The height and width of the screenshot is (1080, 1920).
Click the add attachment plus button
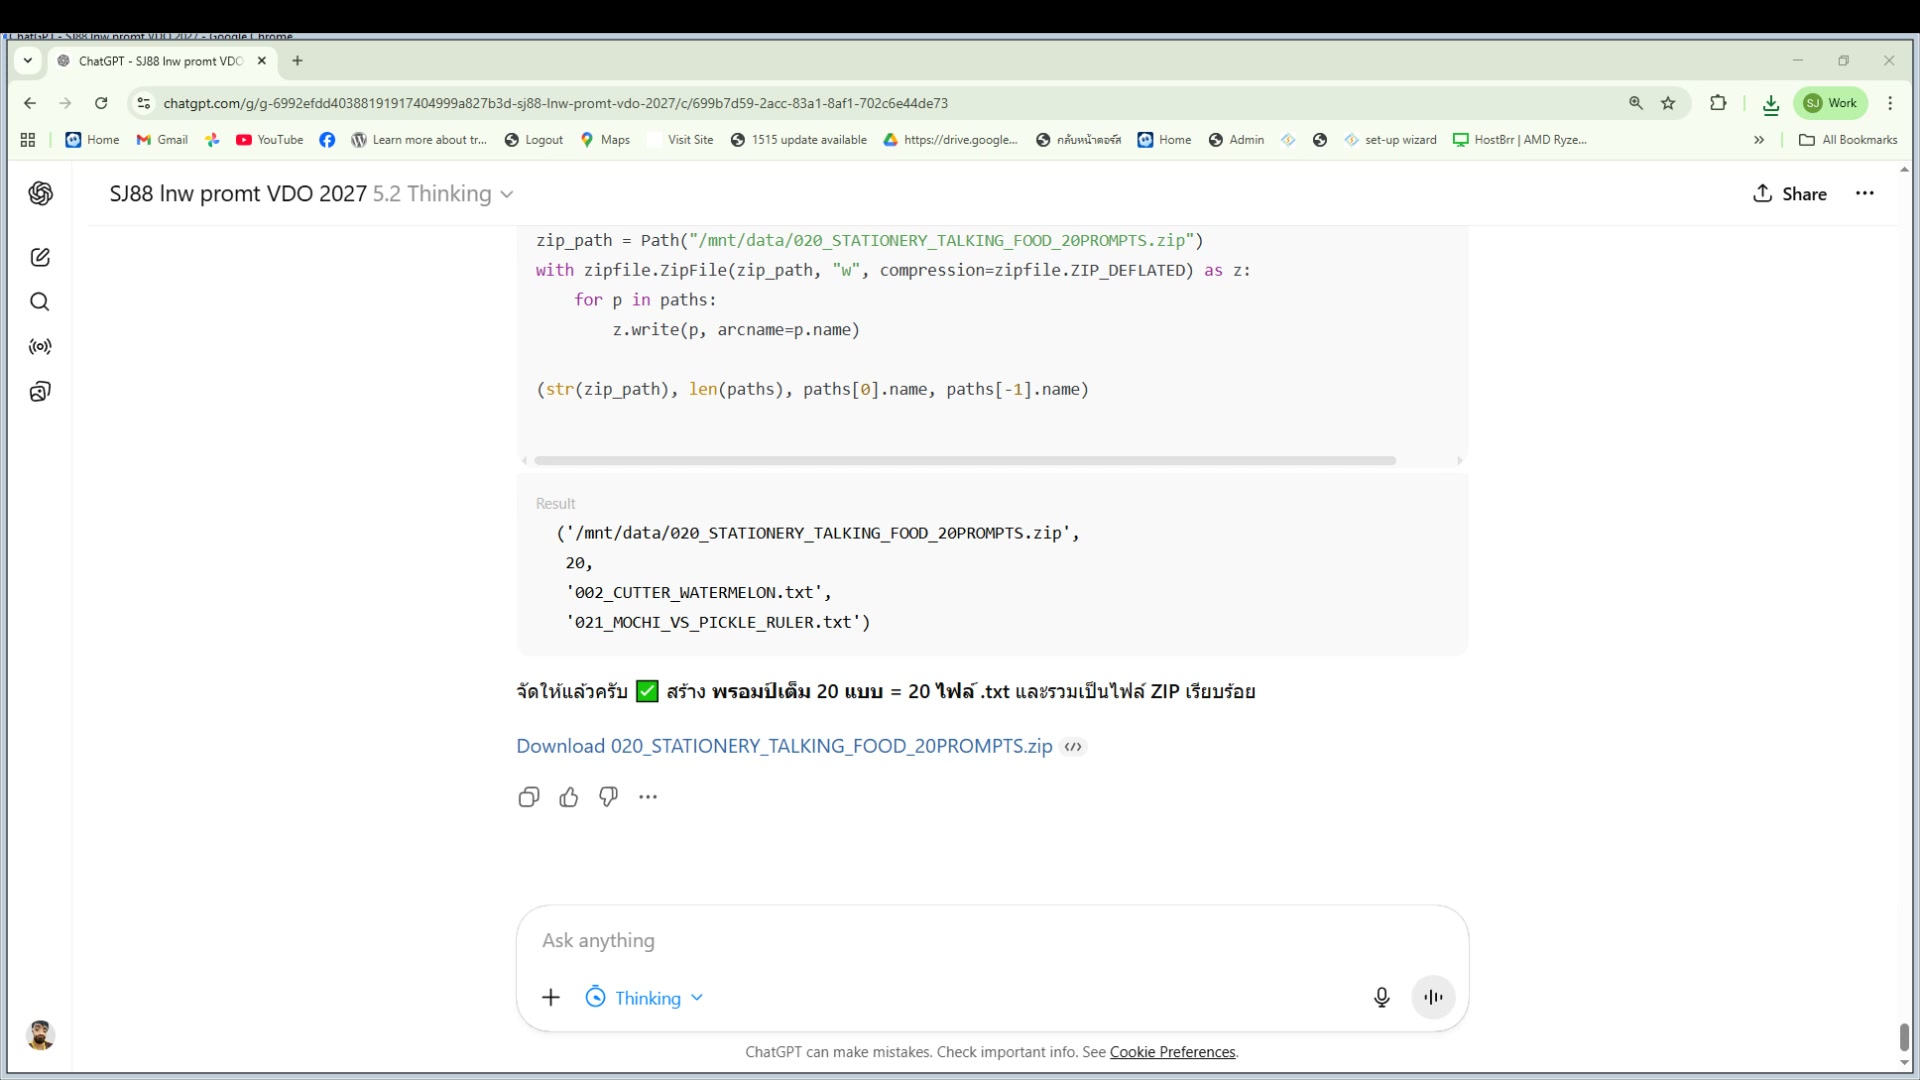(551, 997)
